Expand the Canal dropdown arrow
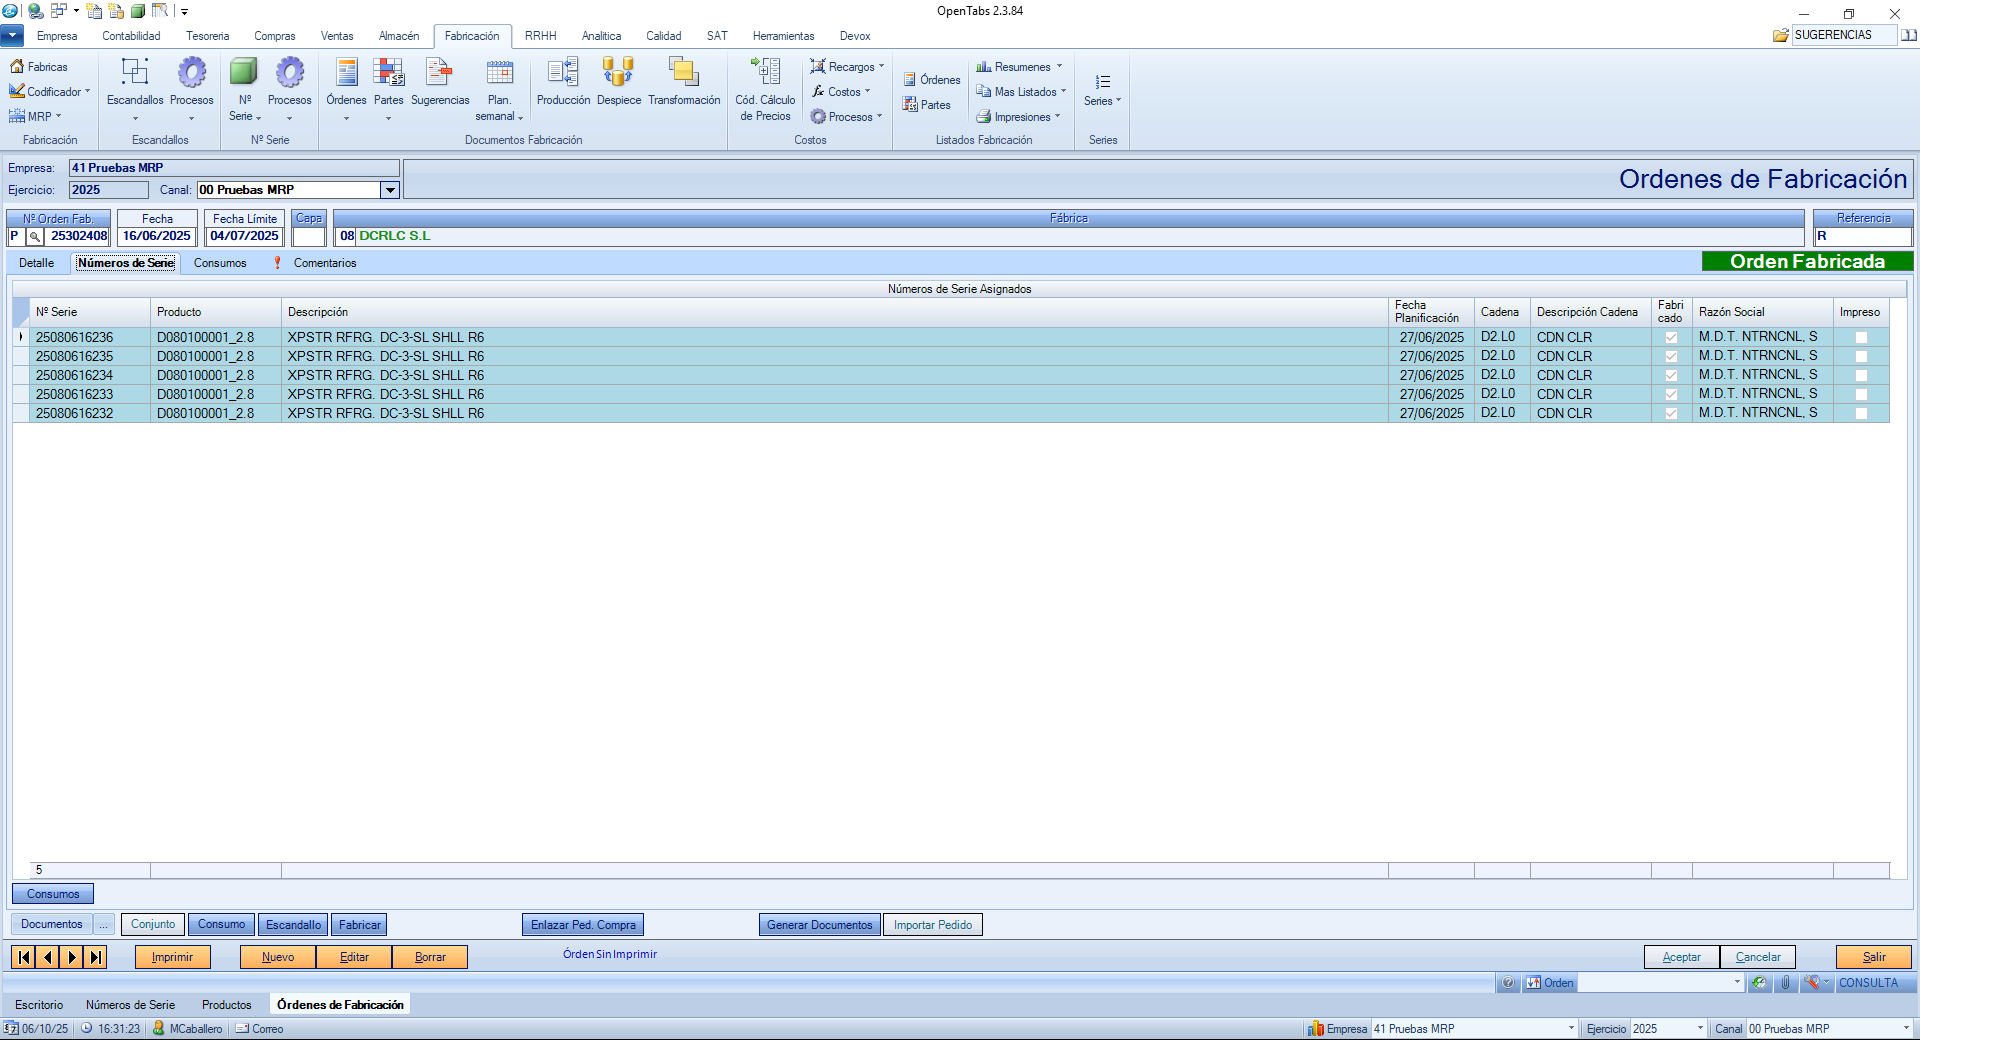This screenshot has width=1992, height=1040. pos(390,190)
